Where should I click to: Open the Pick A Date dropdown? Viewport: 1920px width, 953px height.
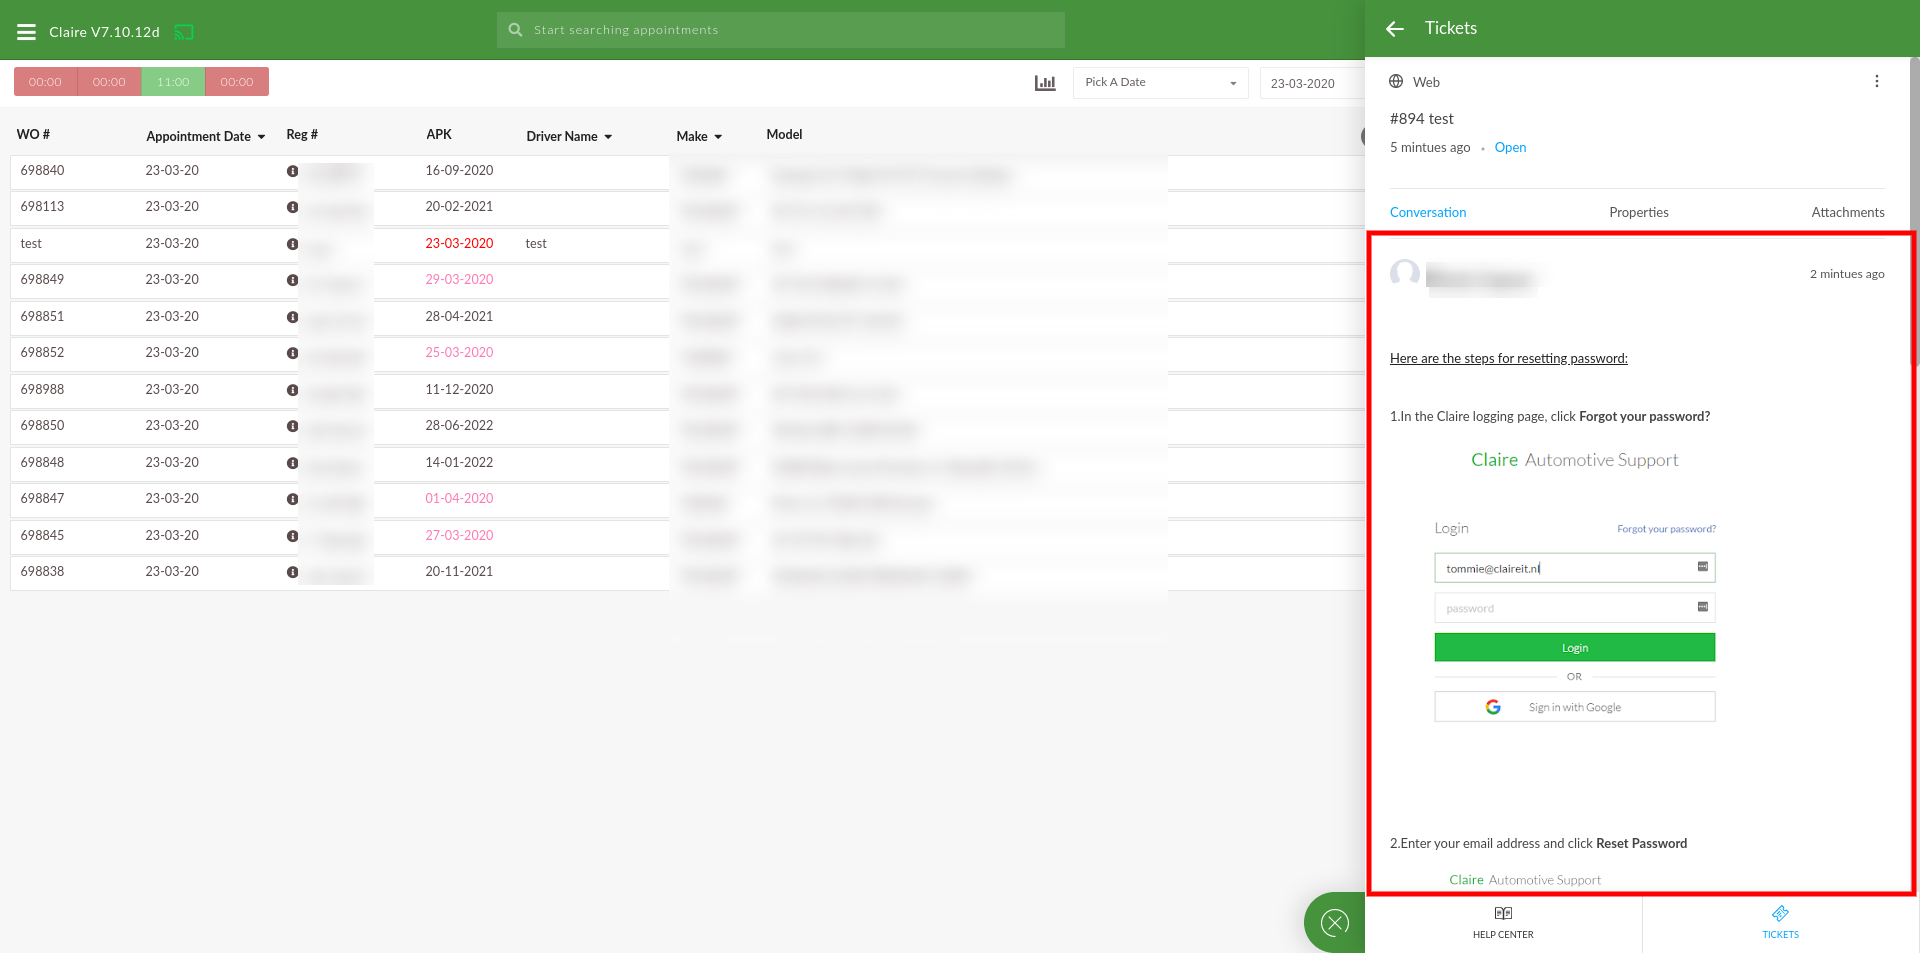click(x=1160, y=83)
